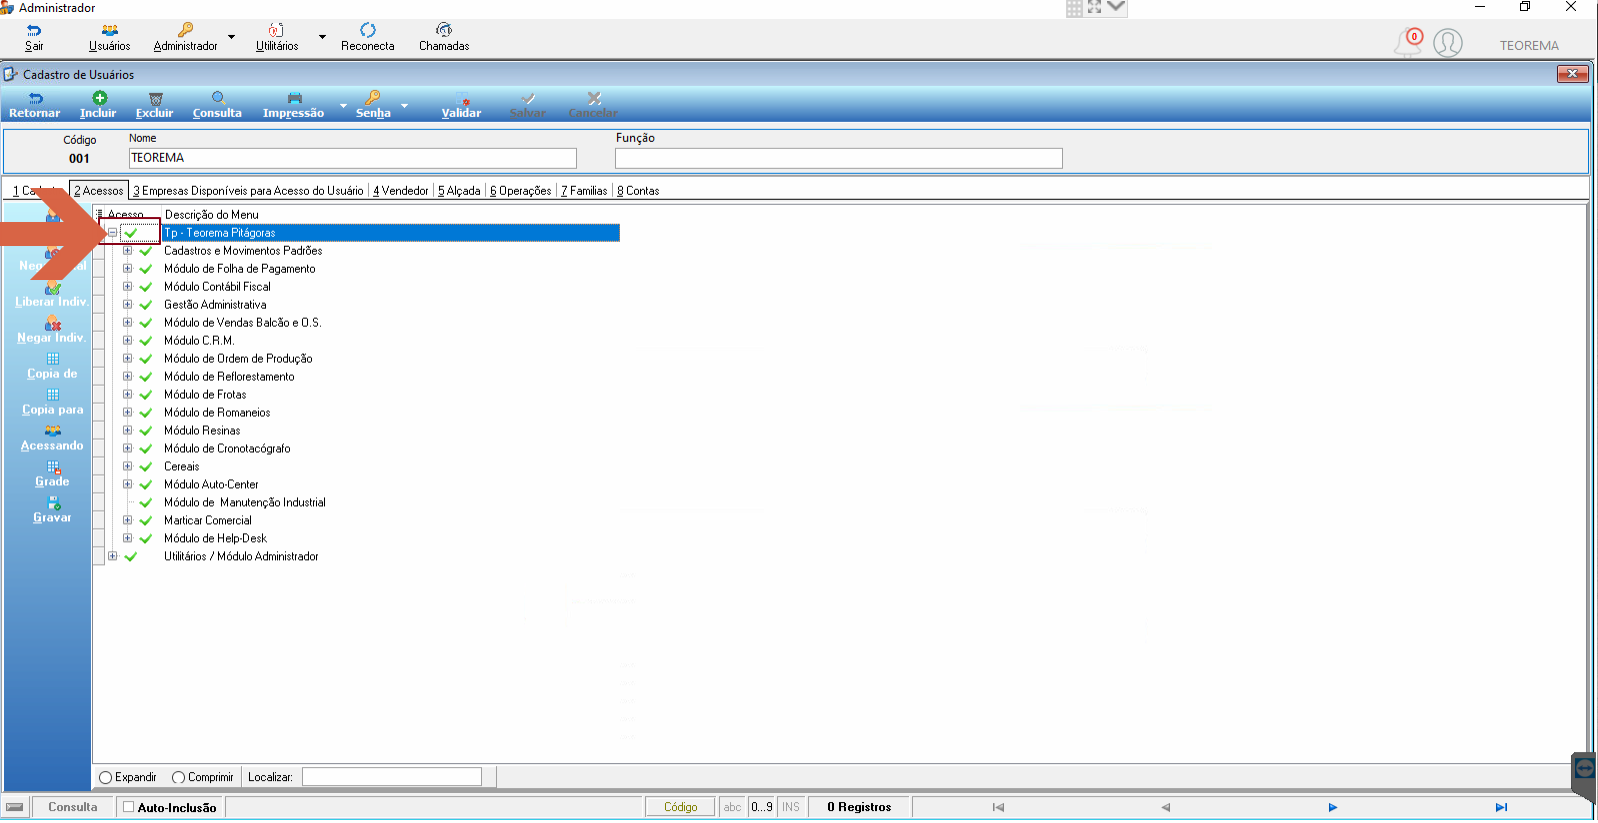
Task: Open the Administrador dropdown arrow
Action: pos(231,37)
